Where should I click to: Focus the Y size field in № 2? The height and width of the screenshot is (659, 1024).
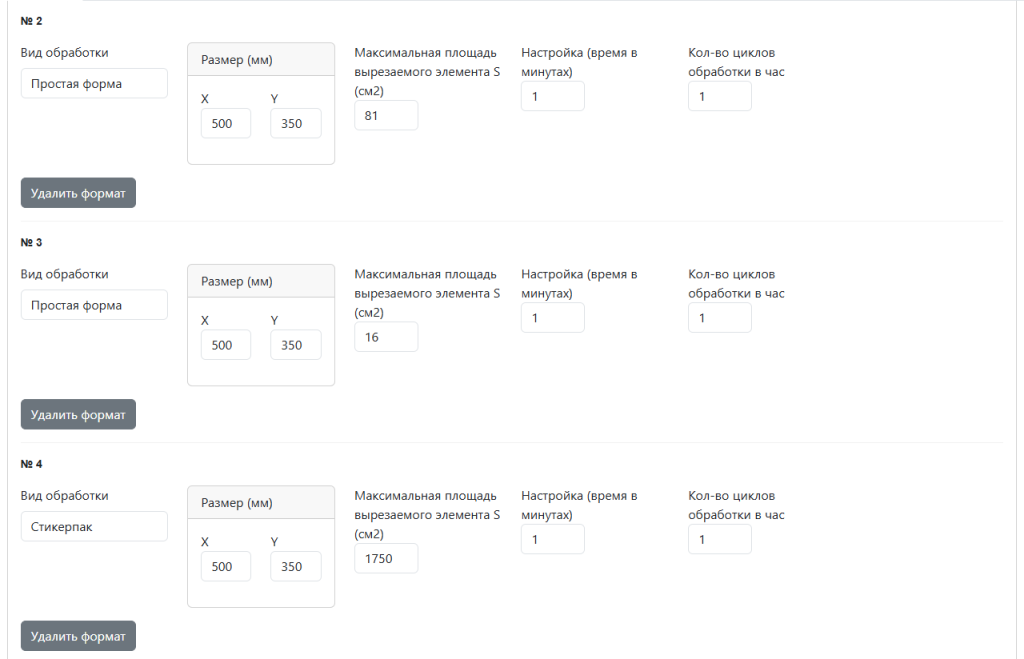(296, 123)
